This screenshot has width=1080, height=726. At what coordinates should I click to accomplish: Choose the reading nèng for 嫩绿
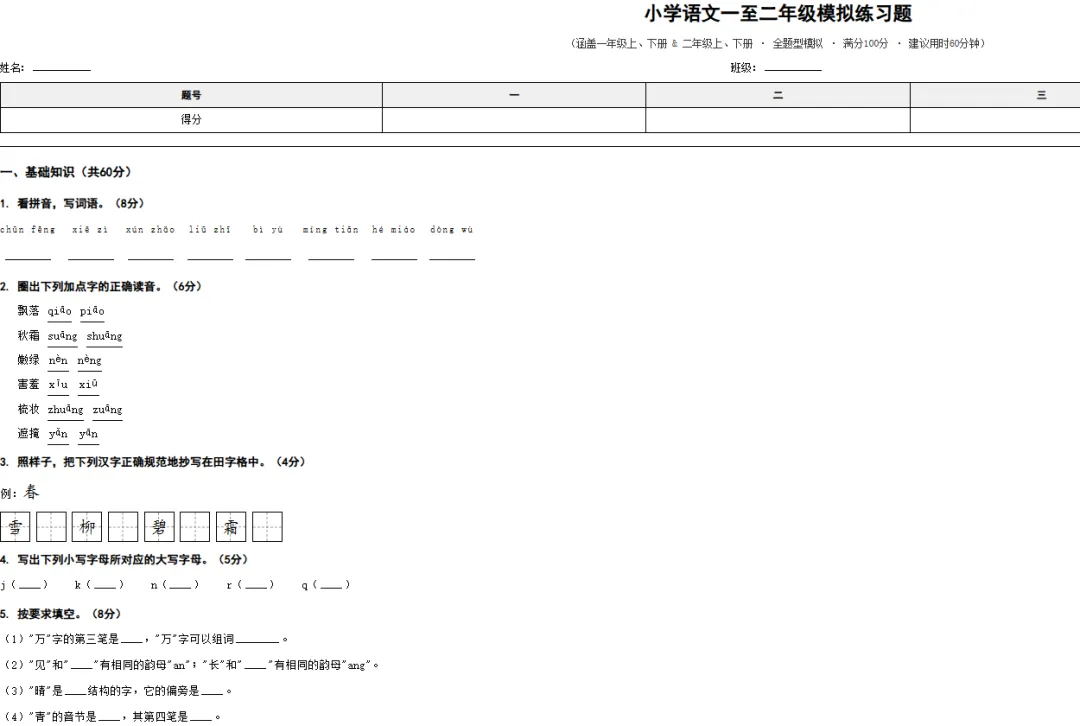(89, 360)
